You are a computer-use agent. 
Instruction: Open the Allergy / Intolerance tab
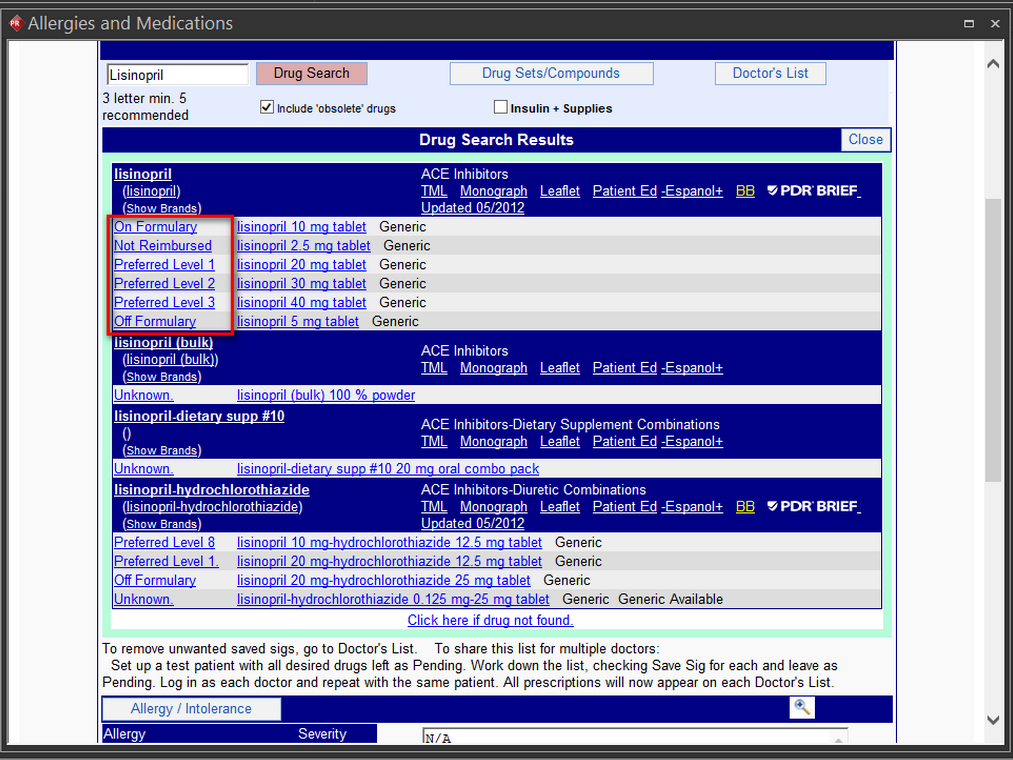click(191, 709)
